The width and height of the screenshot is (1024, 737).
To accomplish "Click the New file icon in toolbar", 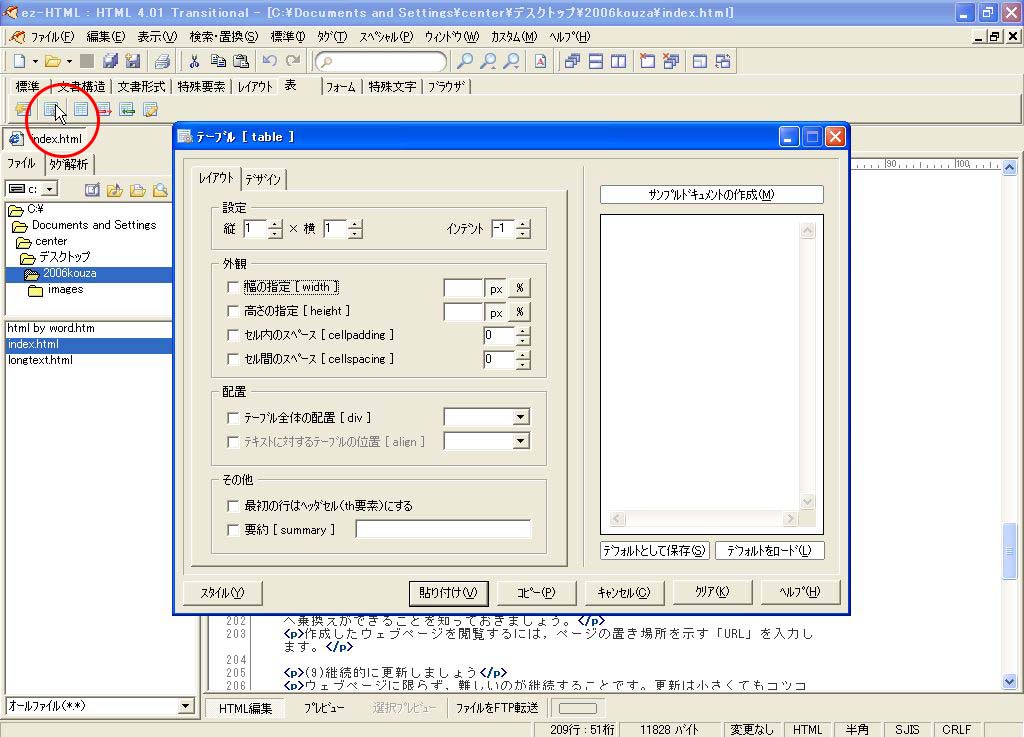I will tap(20, 61).
